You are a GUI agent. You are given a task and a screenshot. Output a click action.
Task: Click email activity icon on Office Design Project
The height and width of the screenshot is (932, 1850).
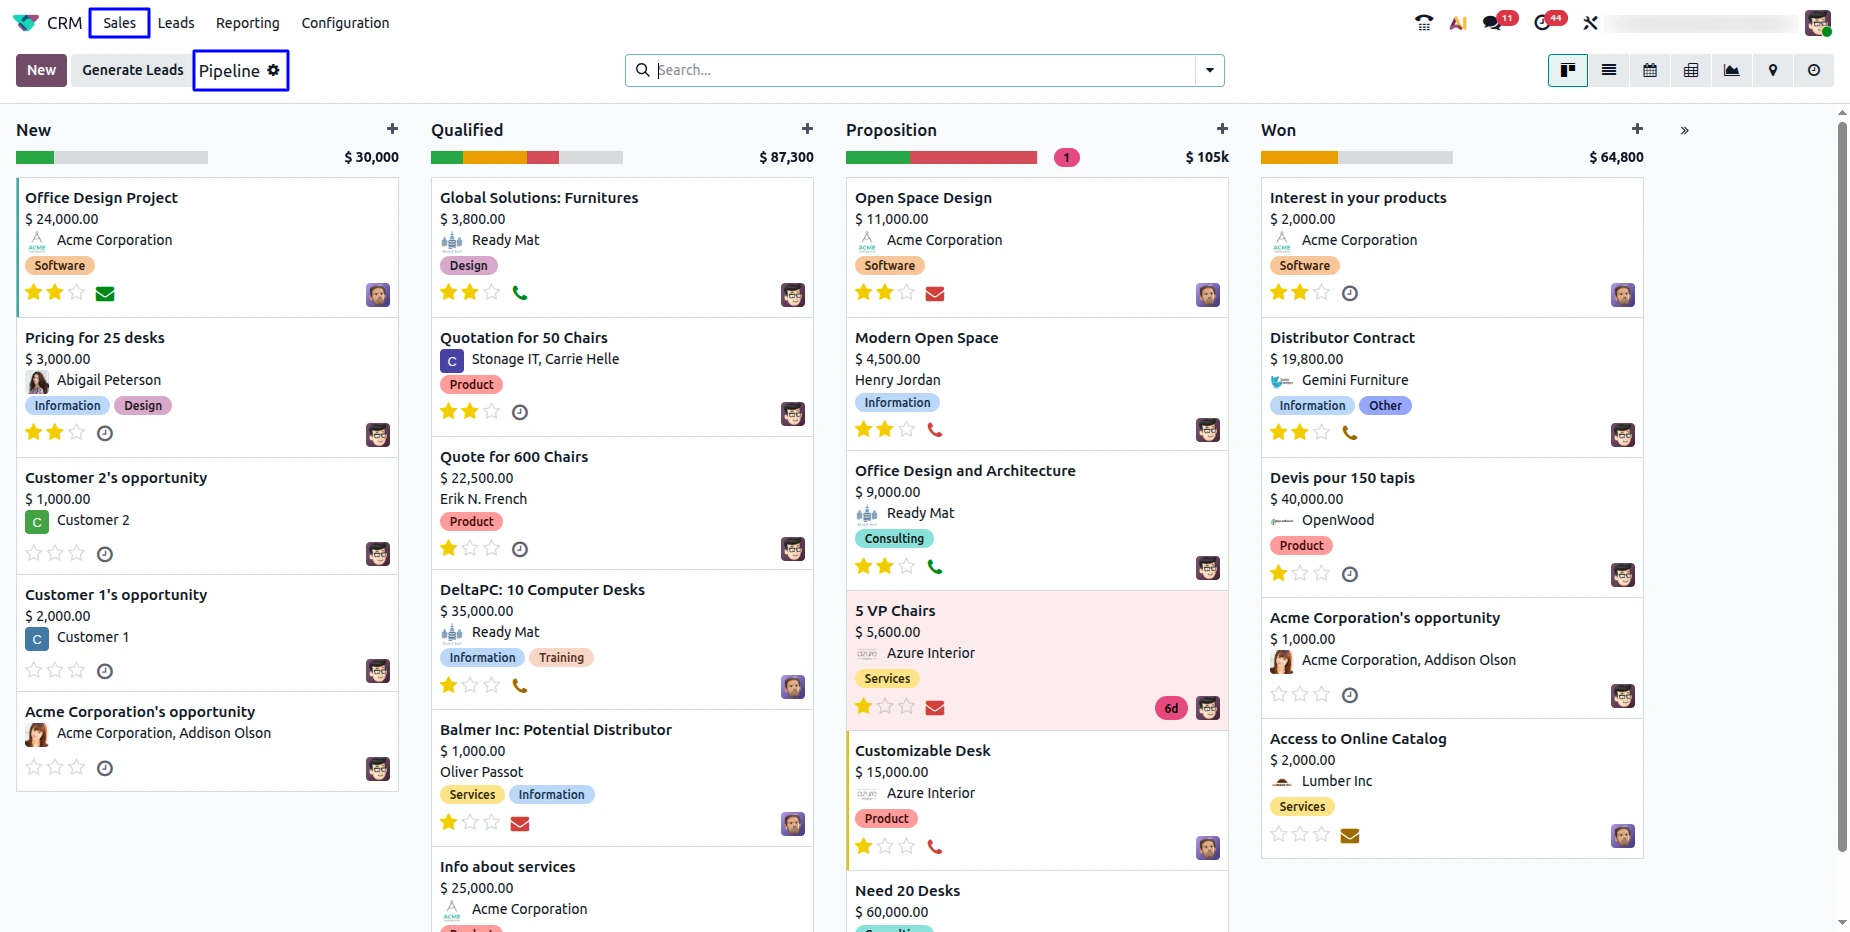105,294
